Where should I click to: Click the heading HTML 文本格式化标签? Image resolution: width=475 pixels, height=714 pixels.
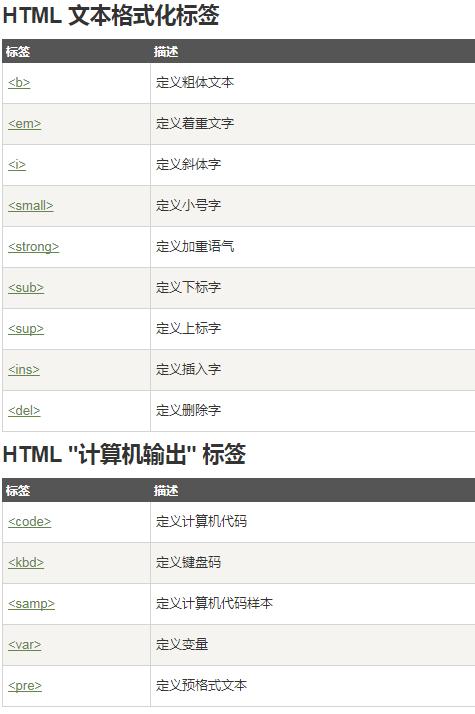111,15
